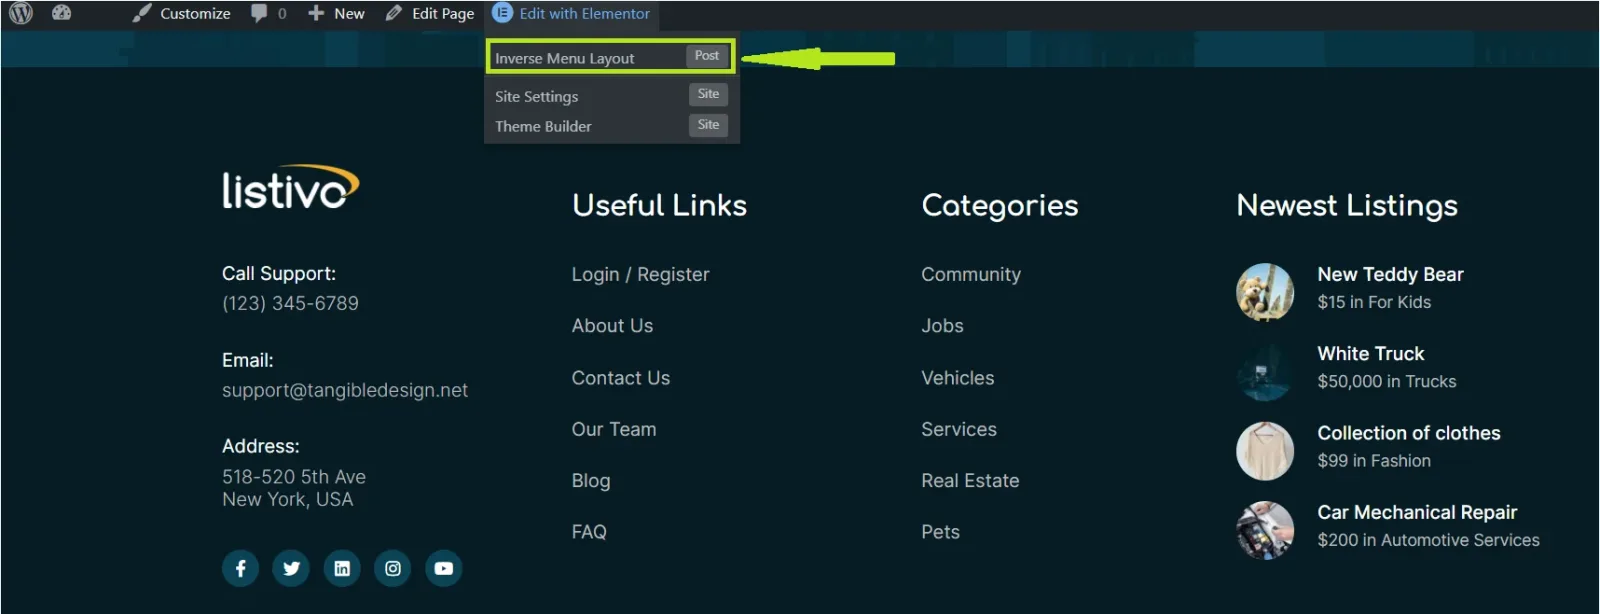
Task: Open the New Teddy Bear listing title
Action: pos(1390,274)
